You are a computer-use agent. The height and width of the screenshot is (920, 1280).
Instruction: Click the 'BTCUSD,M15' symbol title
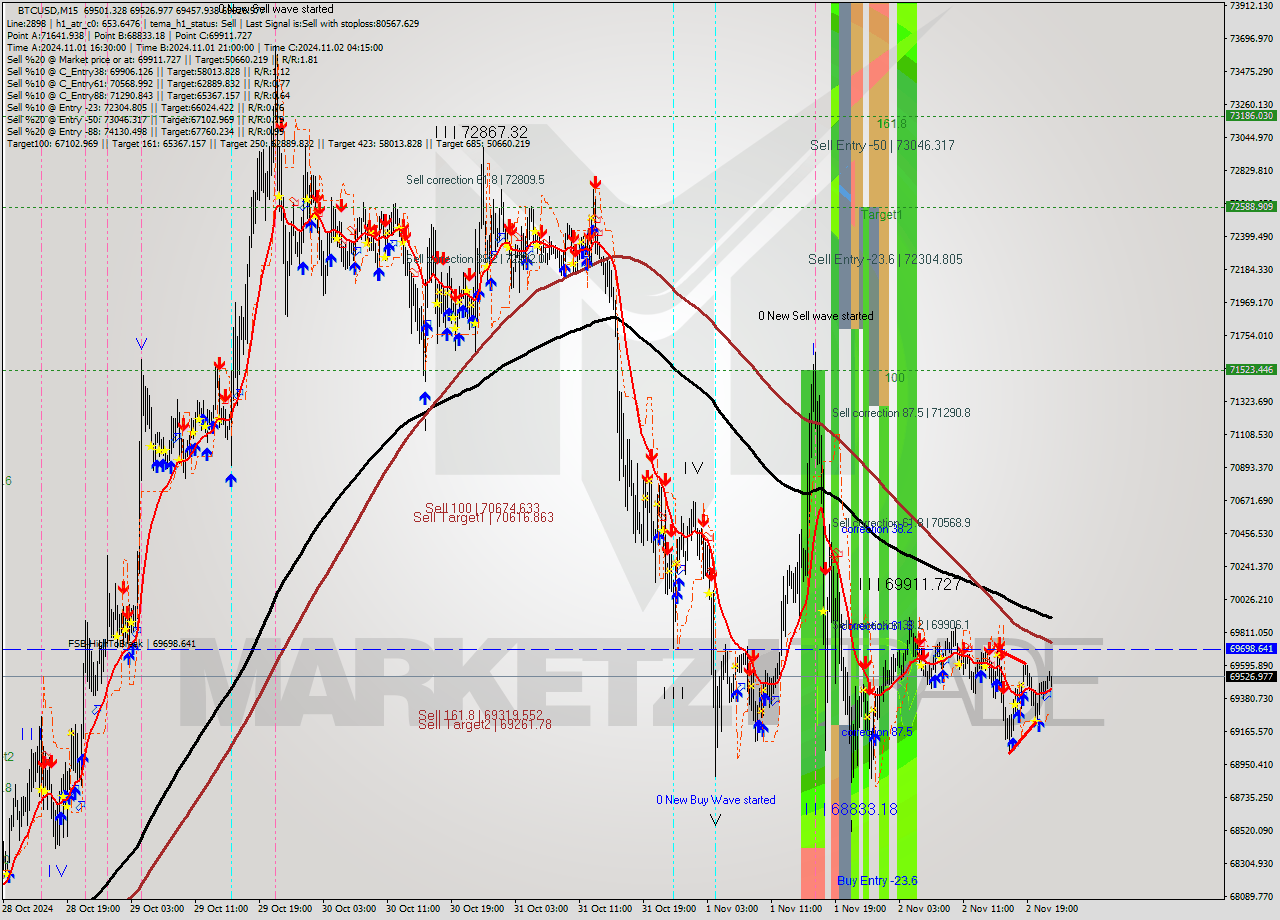pyautogui.click(x=48, y=9)
